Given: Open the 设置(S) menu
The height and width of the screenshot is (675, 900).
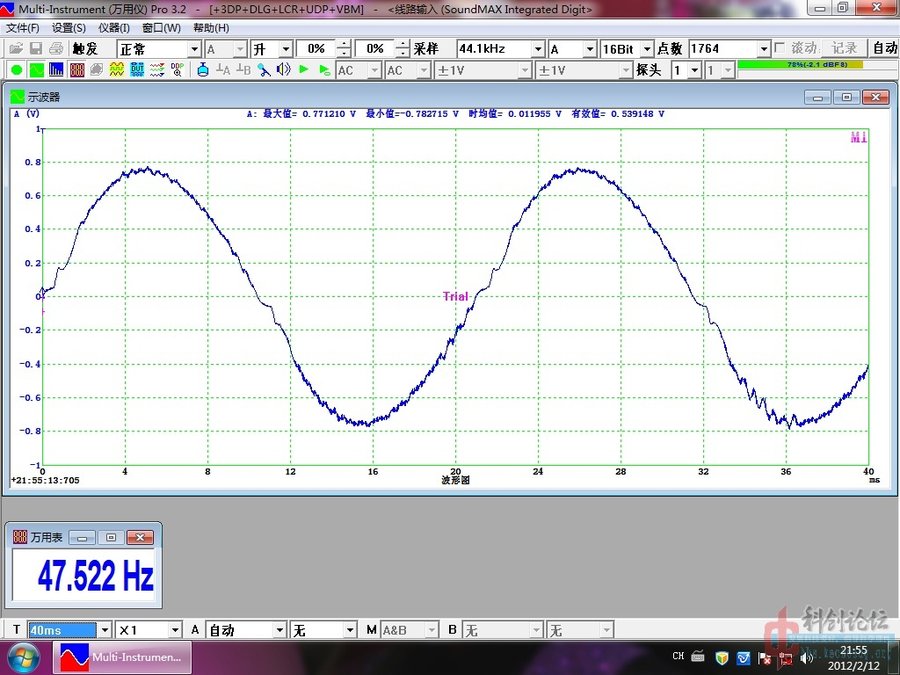Looking at the screenshot, I should [x=69, y=28].
